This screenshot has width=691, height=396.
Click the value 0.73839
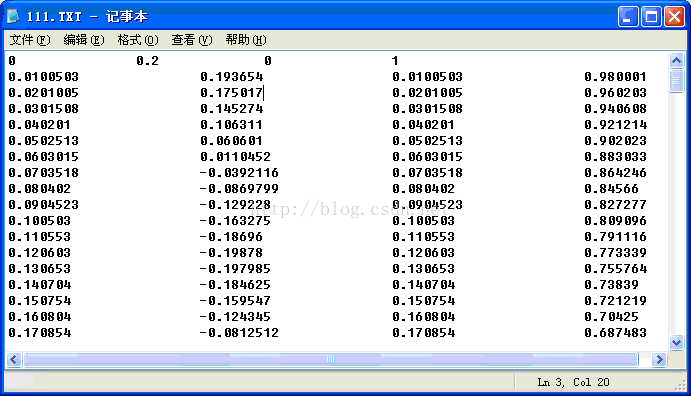(x=612, y=285)
